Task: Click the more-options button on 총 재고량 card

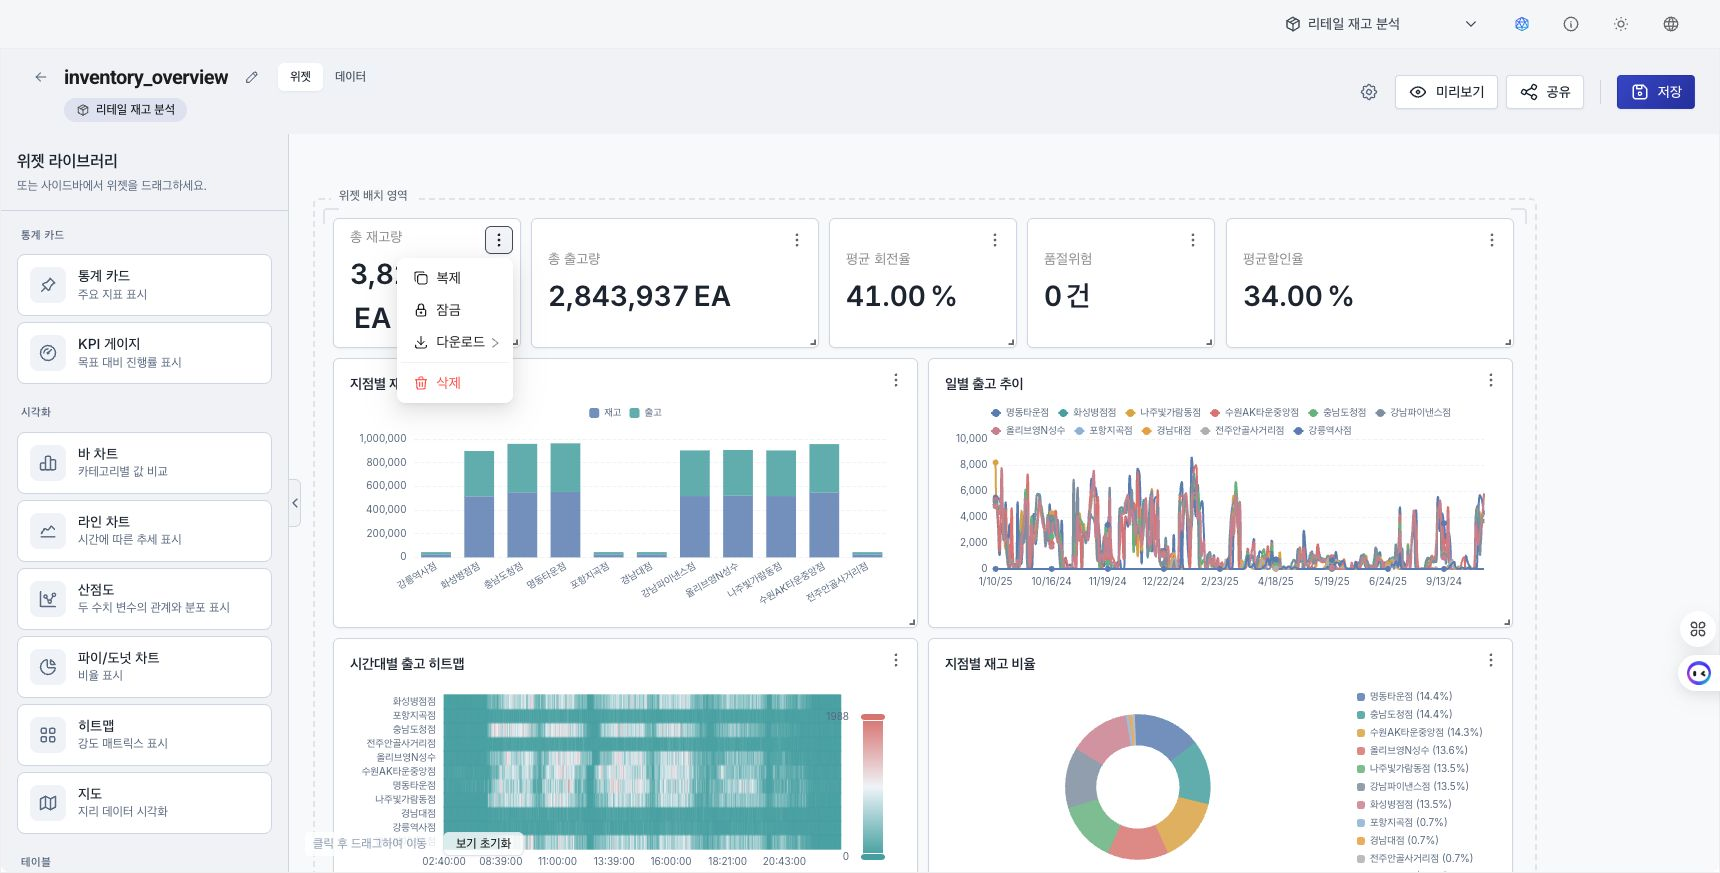Action: 499,240
